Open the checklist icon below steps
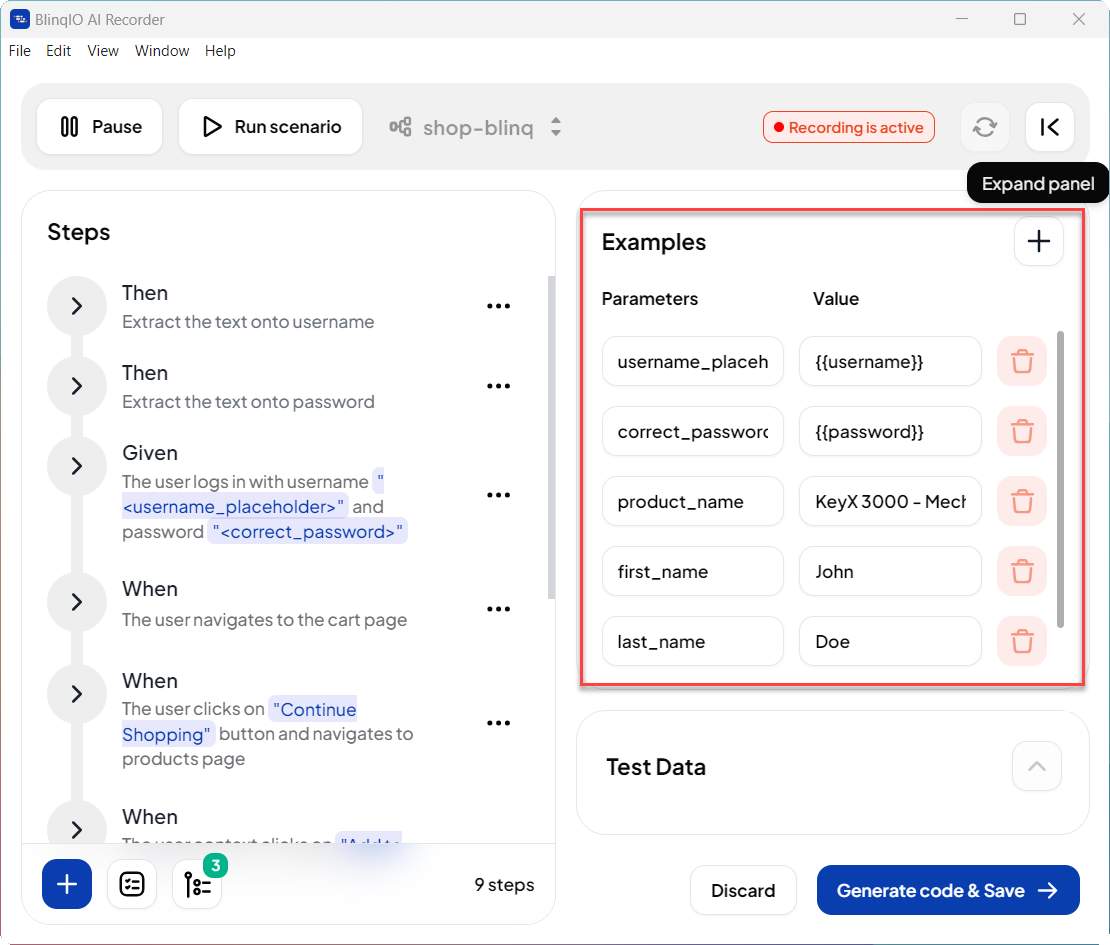1110x945 pixels. [132, 884]
